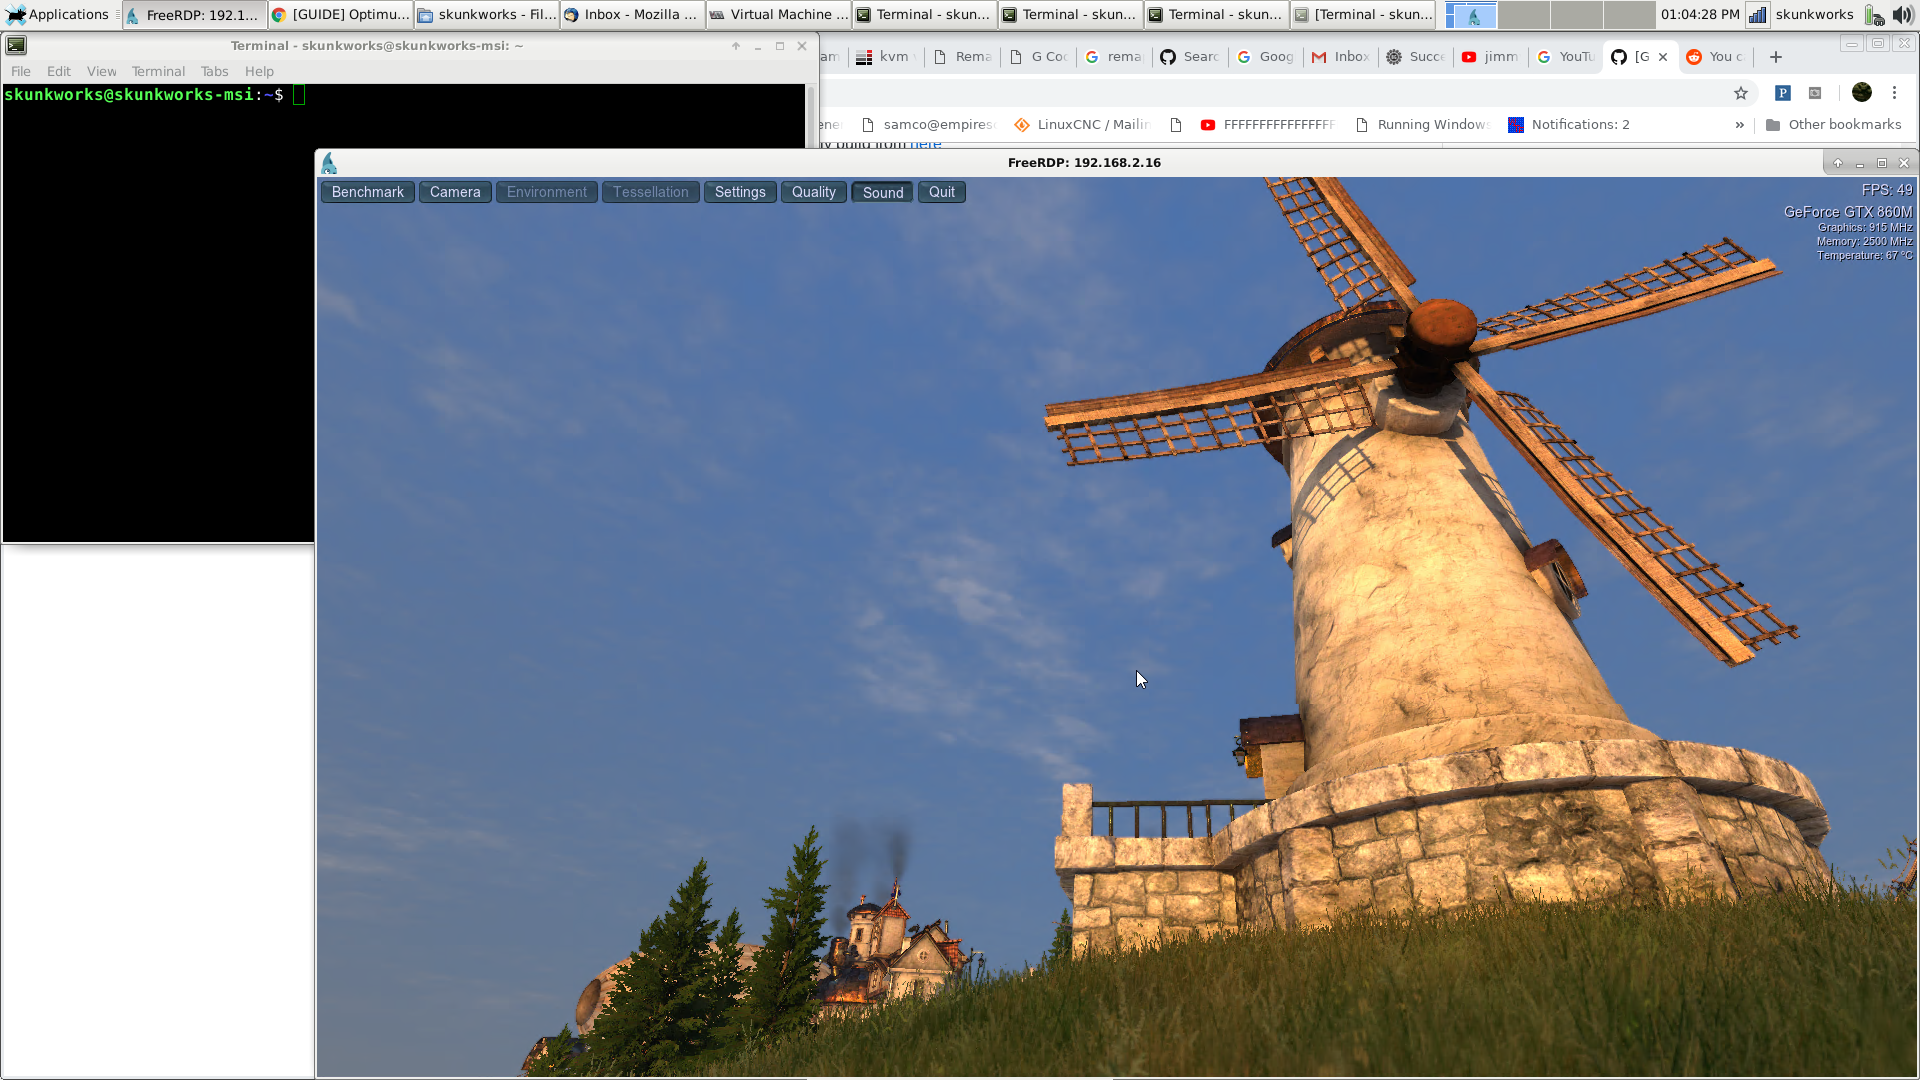This screenshot has height=1080, width=1920.
Task: Click into the terminal prompt line
Action: tap(403, 95)
